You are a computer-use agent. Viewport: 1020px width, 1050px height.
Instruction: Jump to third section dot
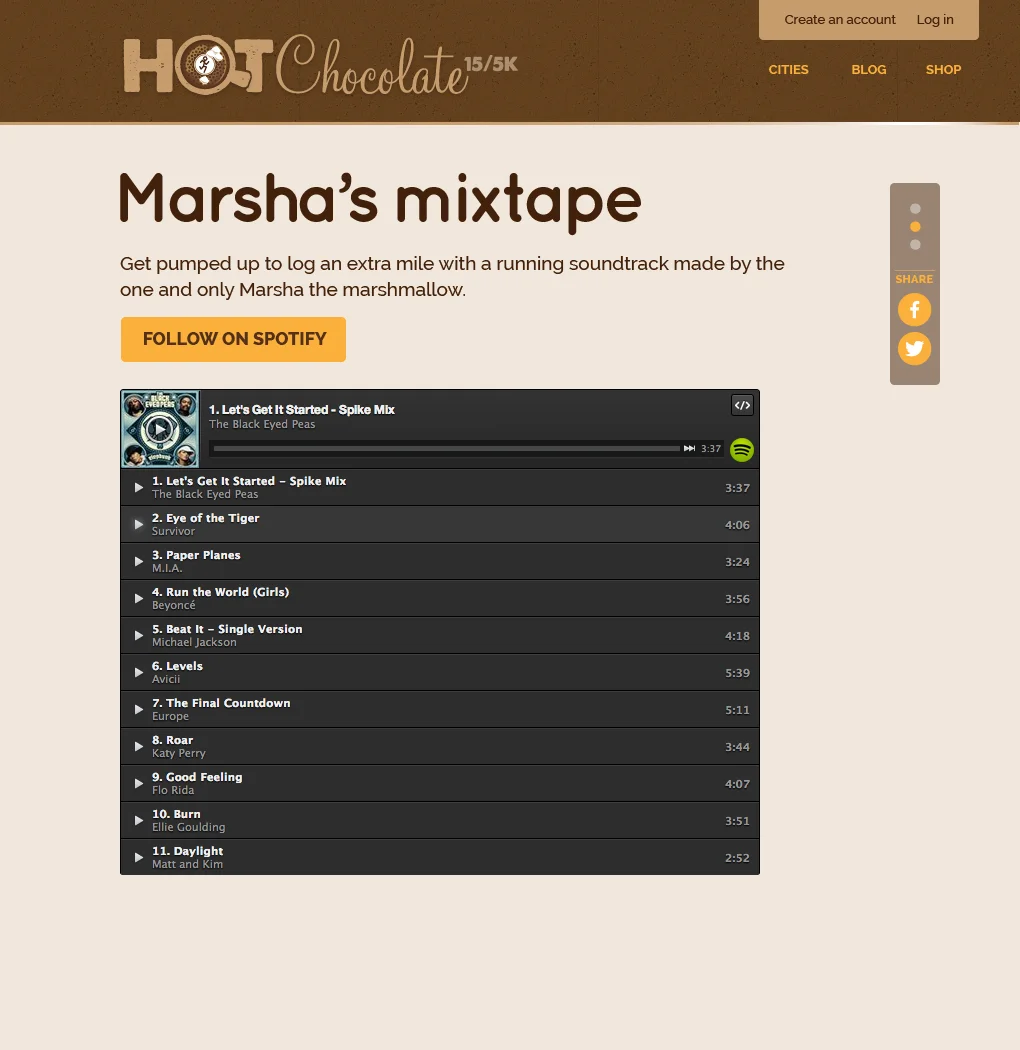point(915,245)
